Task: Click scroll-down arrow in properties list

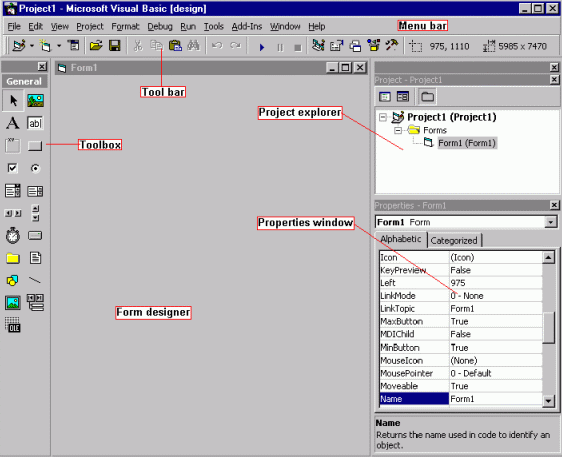Action: (548, 401)
